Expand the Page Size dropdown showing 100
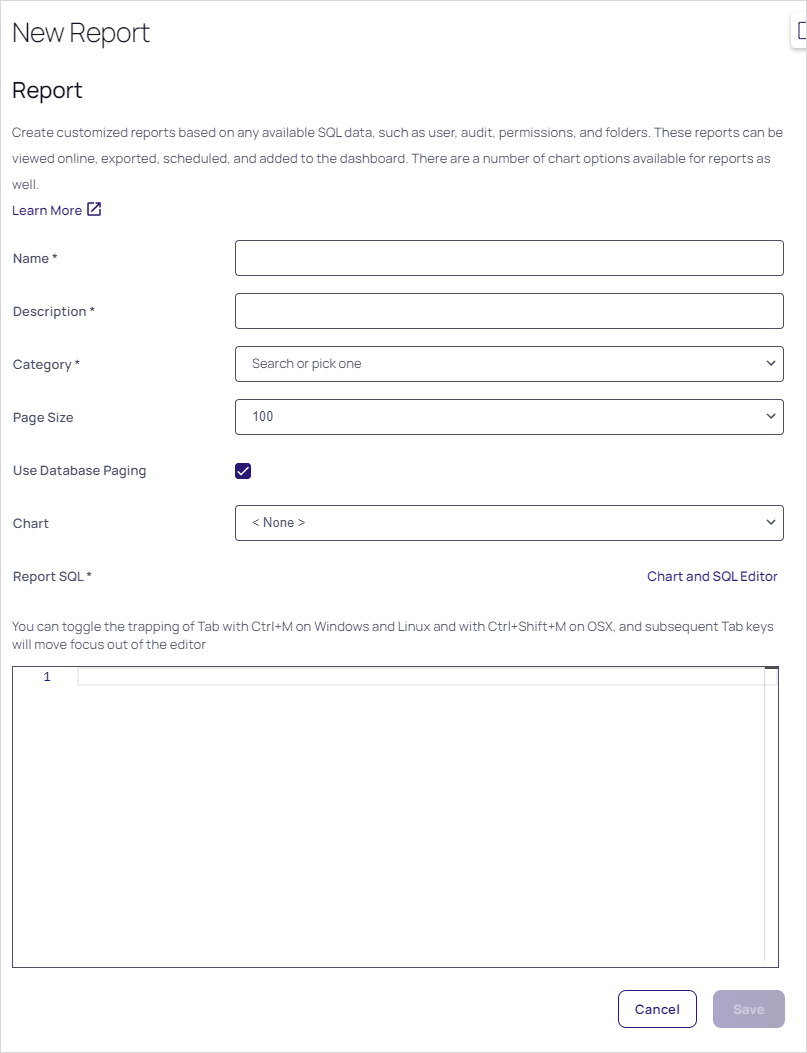 [500, 417]
